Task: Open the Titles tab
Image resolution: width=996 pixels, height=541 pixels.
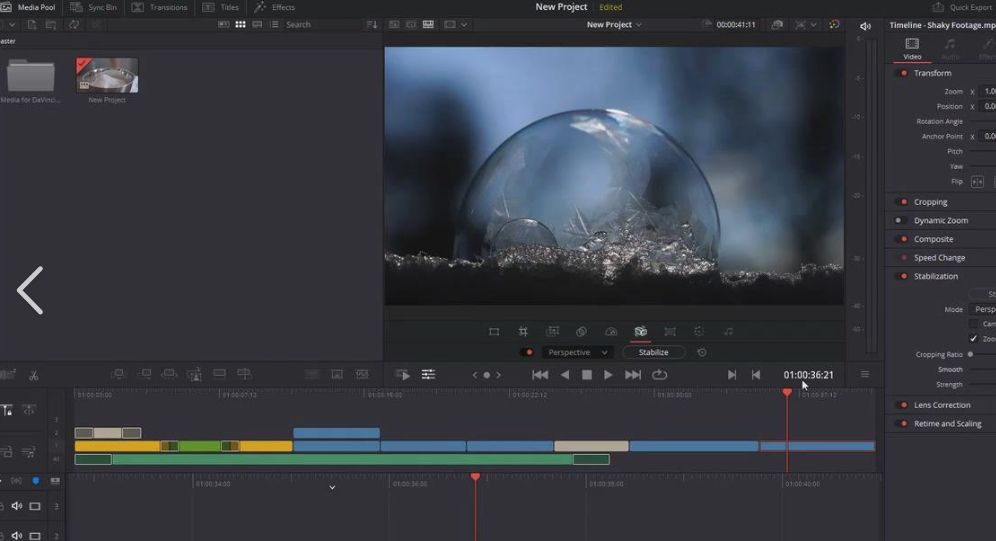Action: click(x=220, y=7)
